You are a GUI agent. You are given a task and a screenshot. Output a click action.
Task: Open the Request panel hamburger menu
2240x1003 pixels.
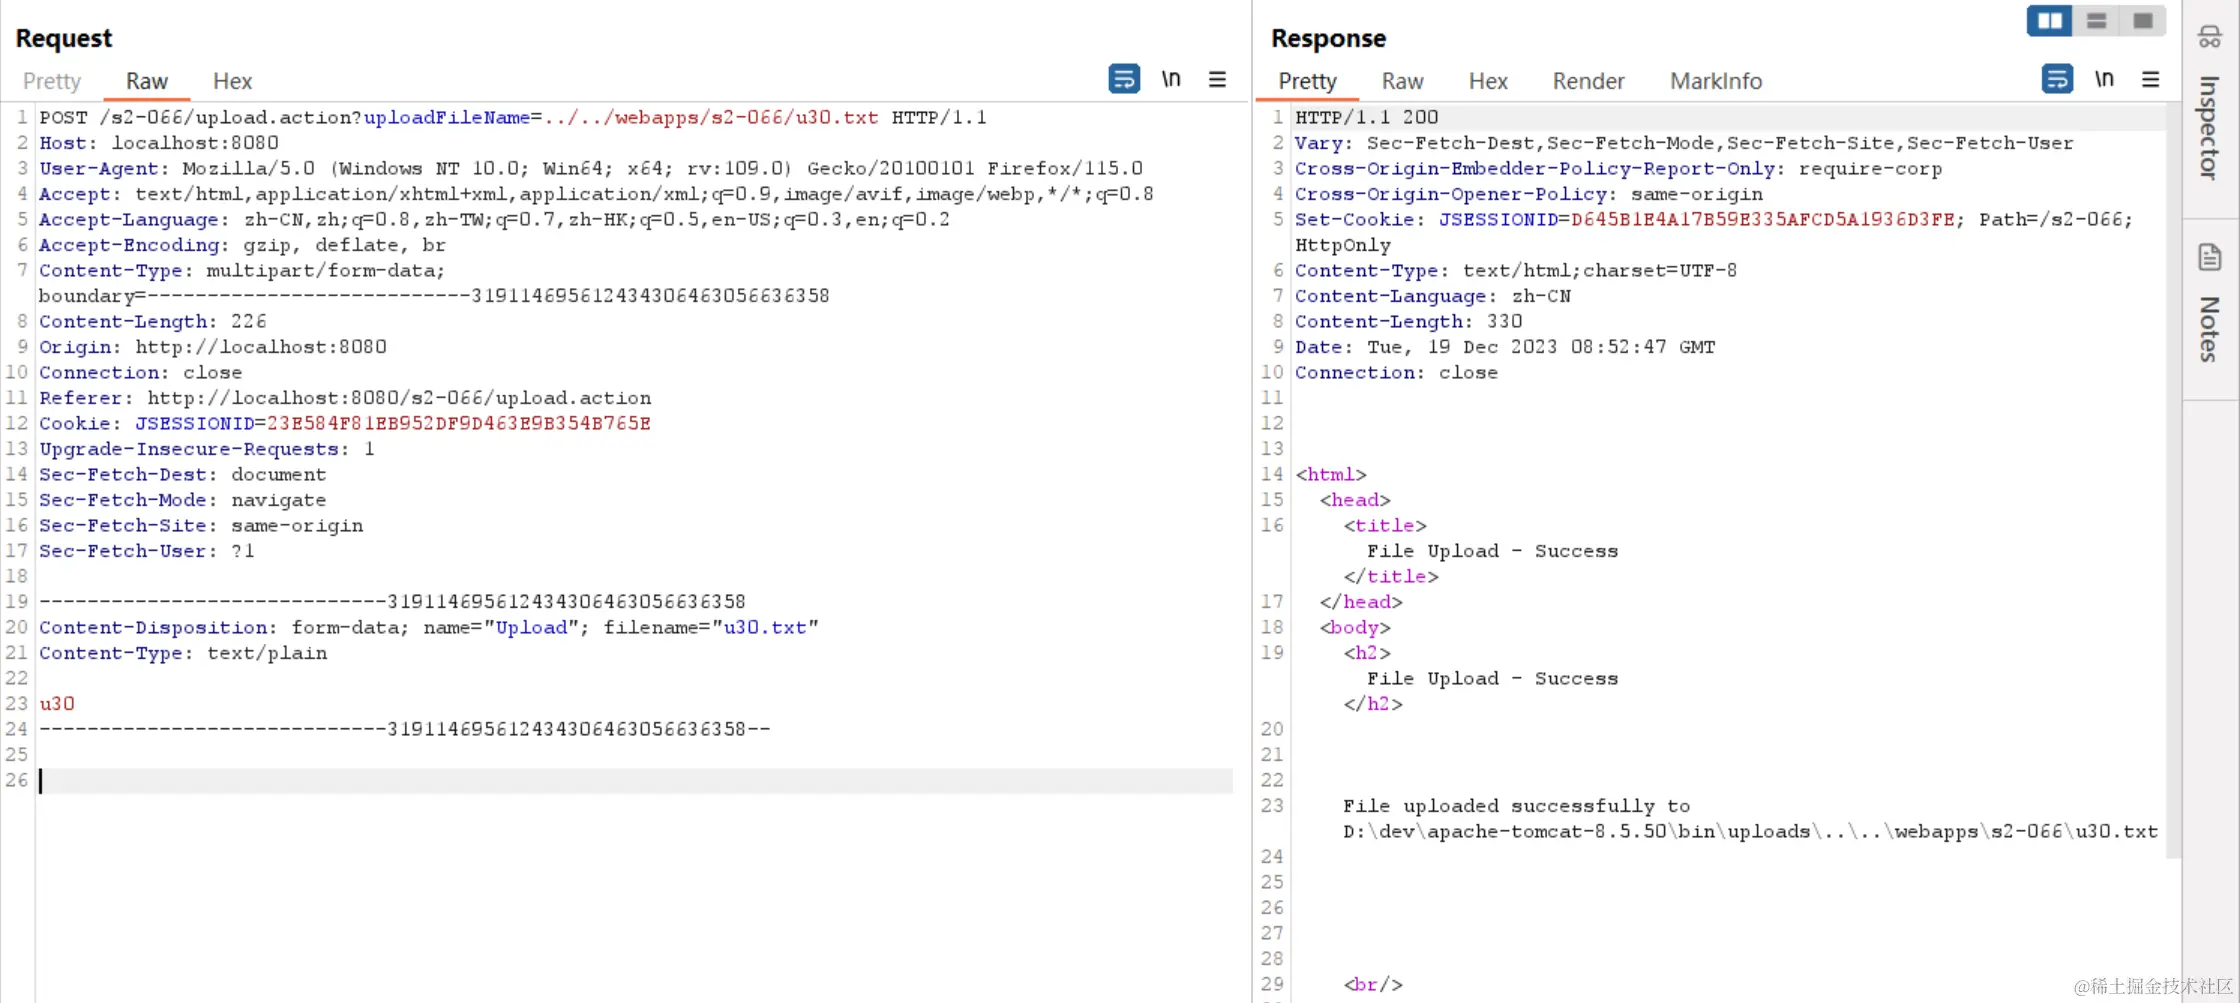tap(1217, 79)
